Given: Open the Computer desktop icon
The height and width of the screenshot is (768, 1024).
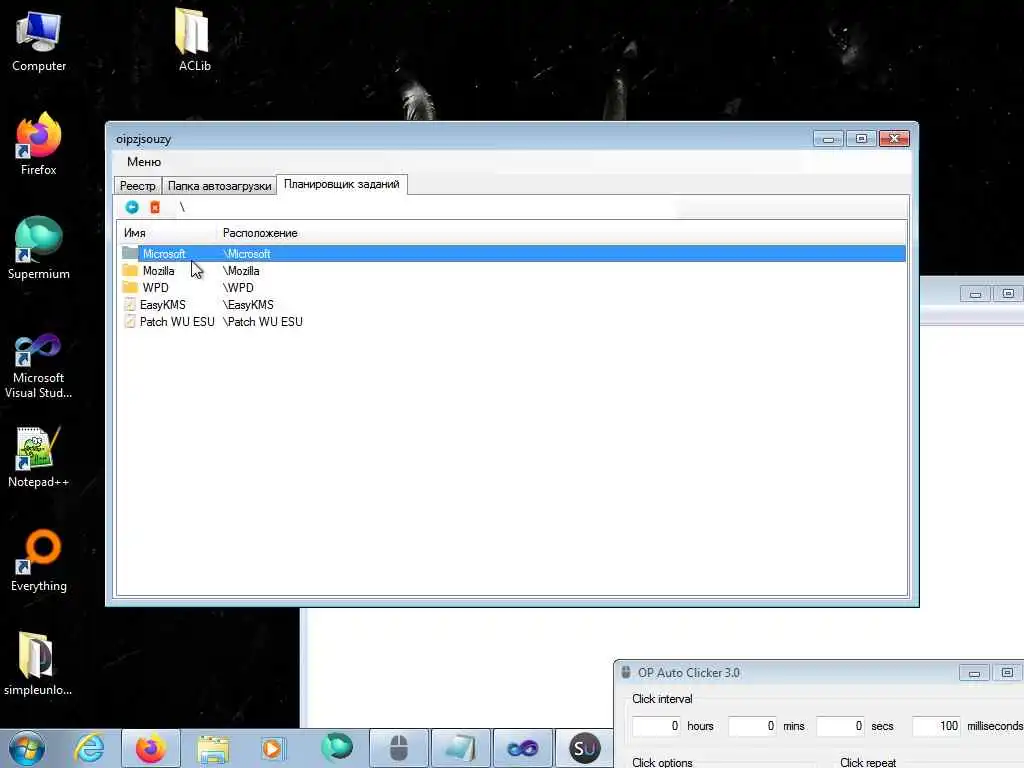Looking at the screenshot, I should pos(39,42).
